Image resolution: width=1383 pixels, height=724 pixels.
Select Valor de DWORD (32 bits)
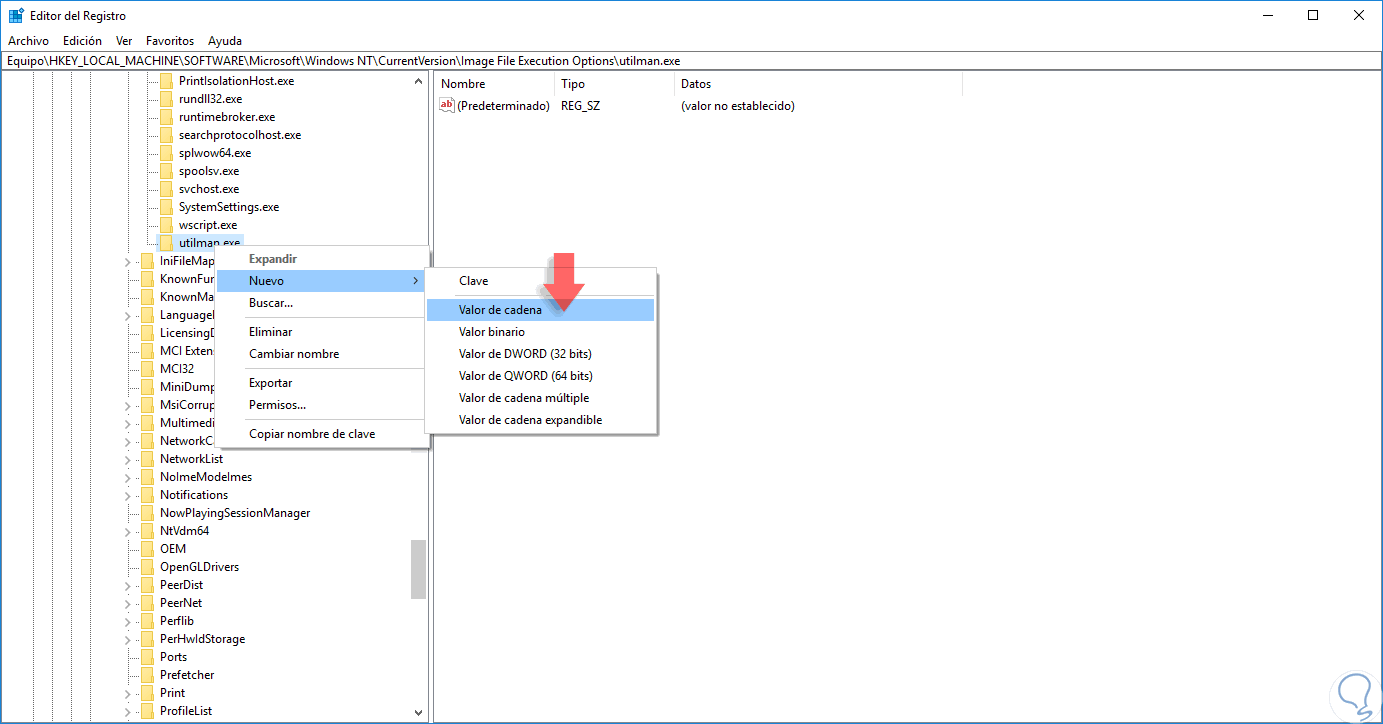[x=540, y=354]
